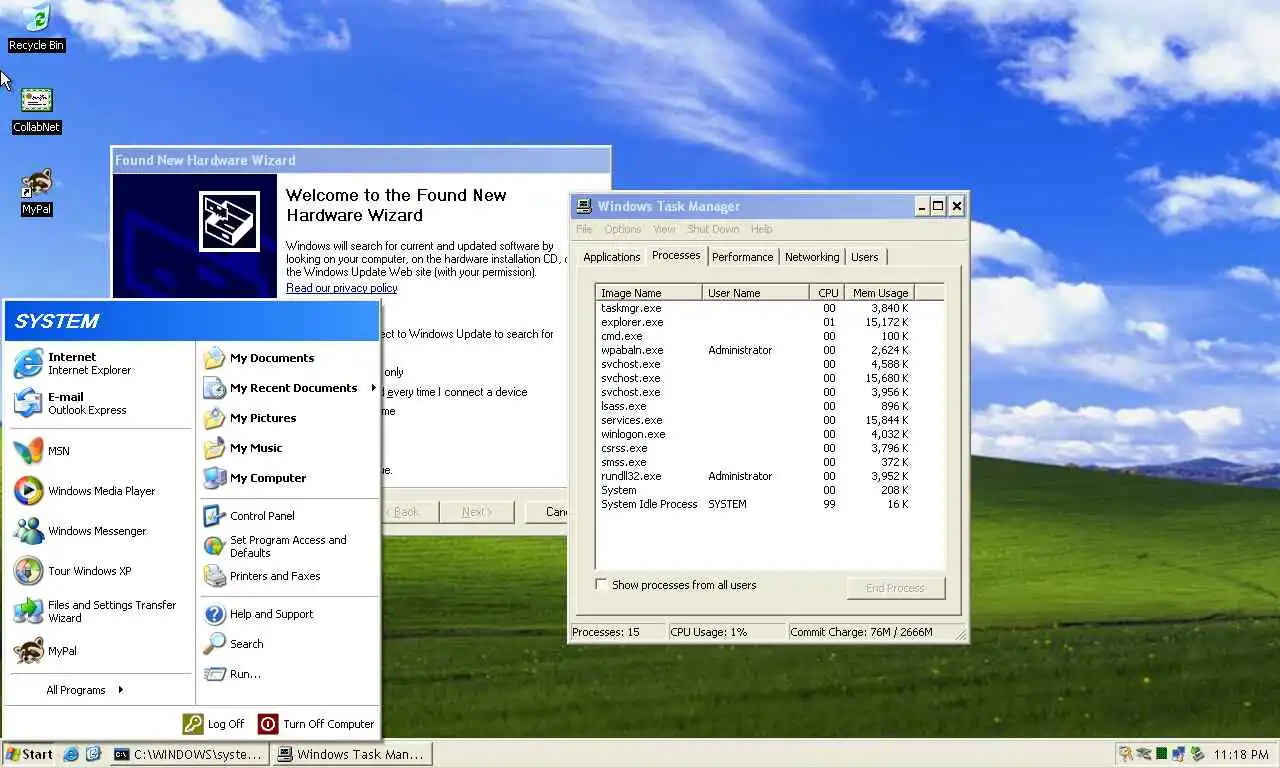Click the Search magnifier icon
The image size is (1280, 768).
pos(214,644)
